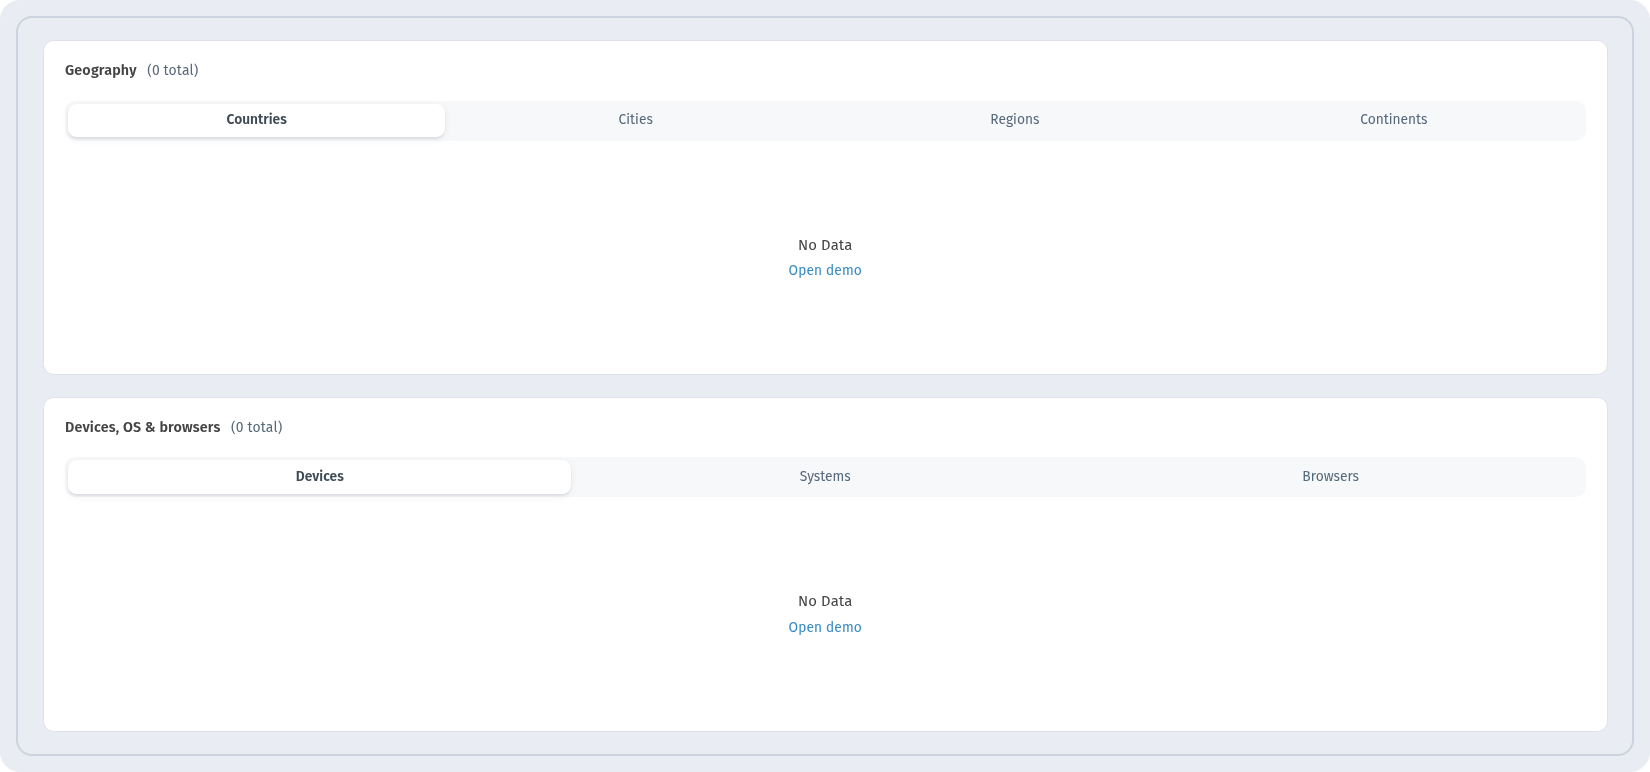
Task: Click the No Data text in Geography panel
Action: point(825,245)
